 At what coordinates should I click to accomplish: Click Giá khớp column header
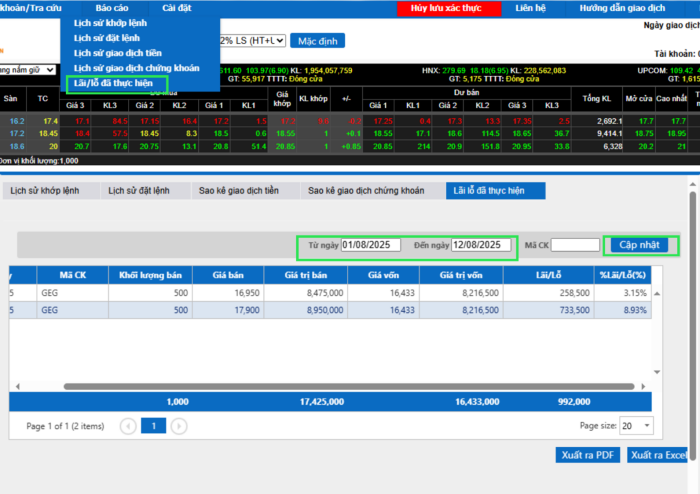click(x=282, y=99)
